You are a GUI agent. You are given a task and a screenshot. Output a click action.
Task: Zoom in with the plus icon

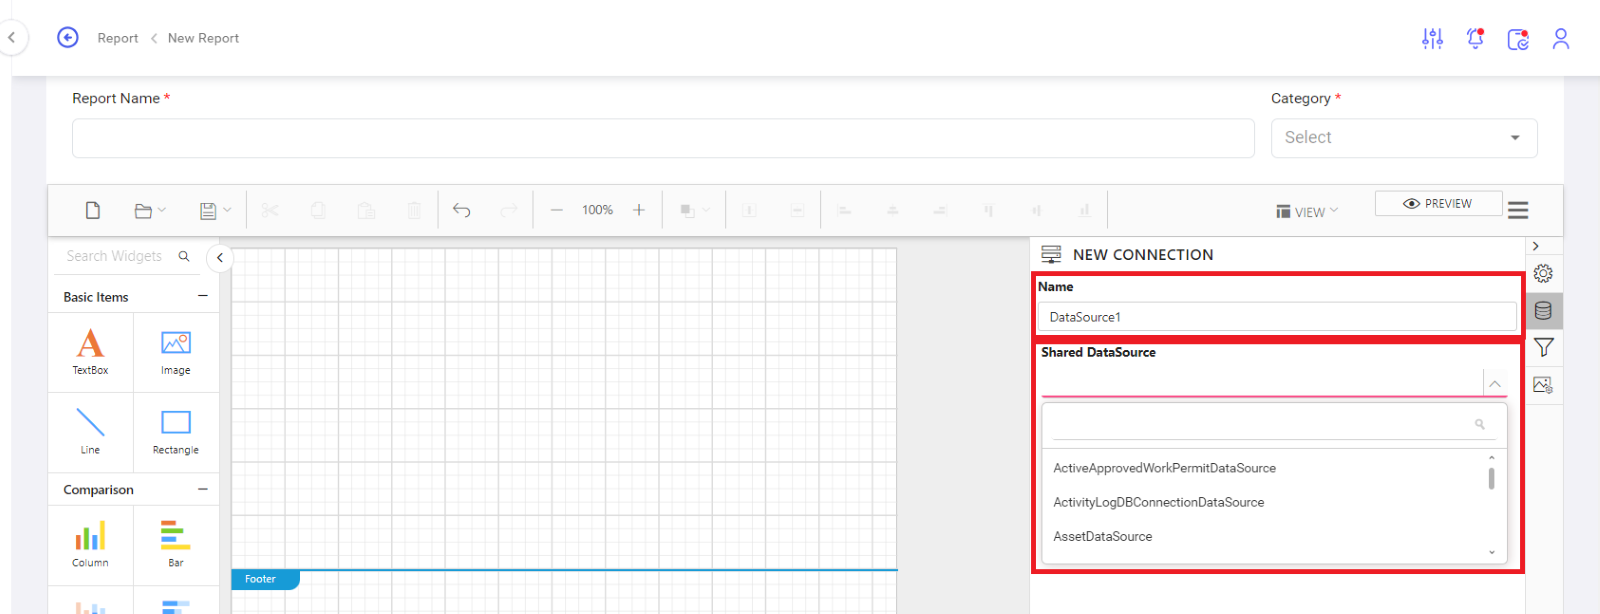[639, 210]
